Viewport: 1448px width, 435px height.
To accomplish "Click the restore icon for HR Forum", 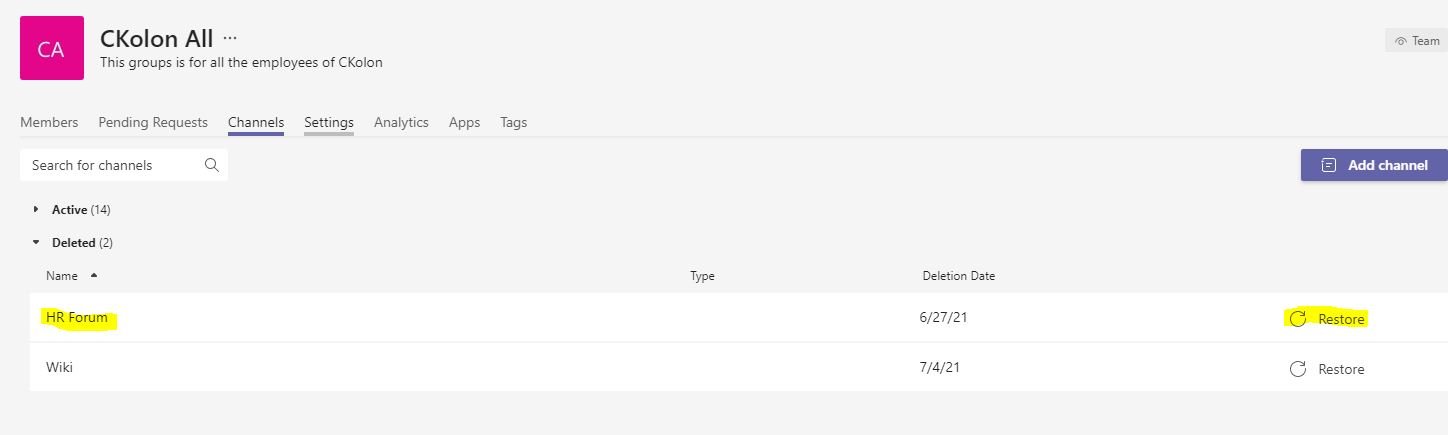I will [1298, 319].
